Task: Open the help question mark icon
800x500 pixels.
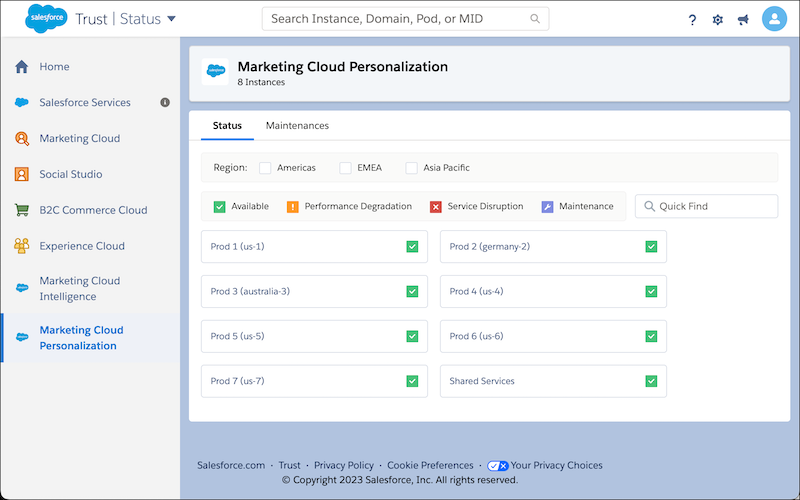Action: 692,19
